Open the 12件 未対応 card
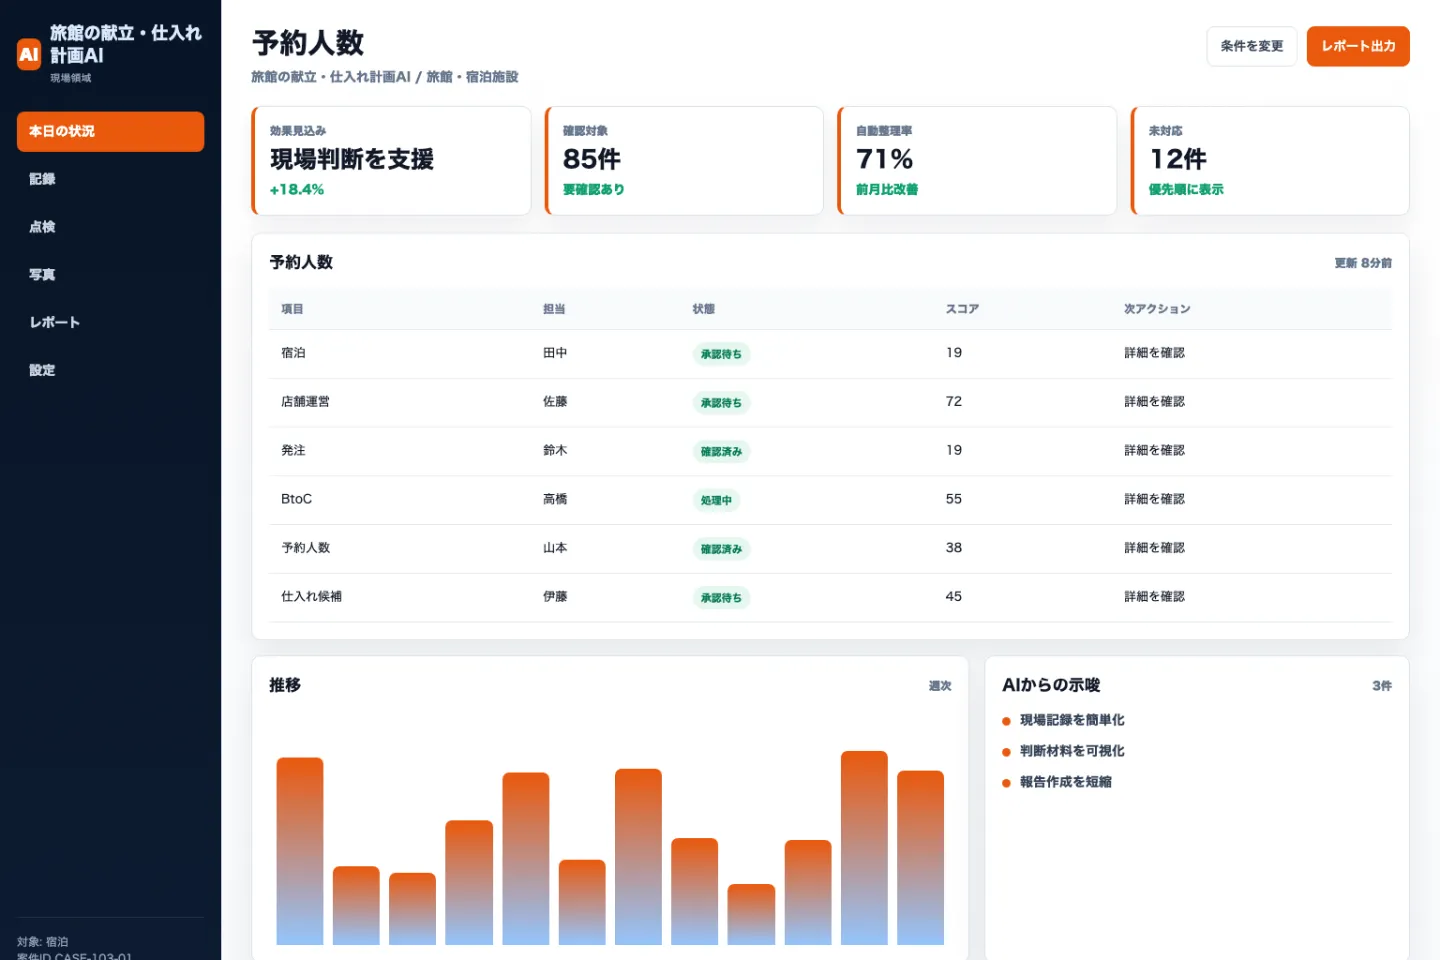 [x=1270, y=160]
